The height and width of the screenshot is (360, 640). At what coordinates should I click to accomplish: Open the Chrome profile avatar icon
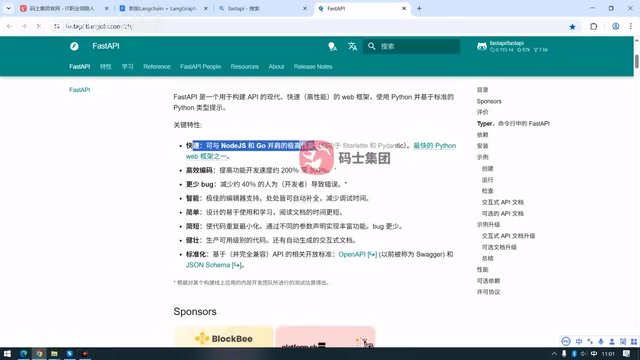tap(616, 27)
